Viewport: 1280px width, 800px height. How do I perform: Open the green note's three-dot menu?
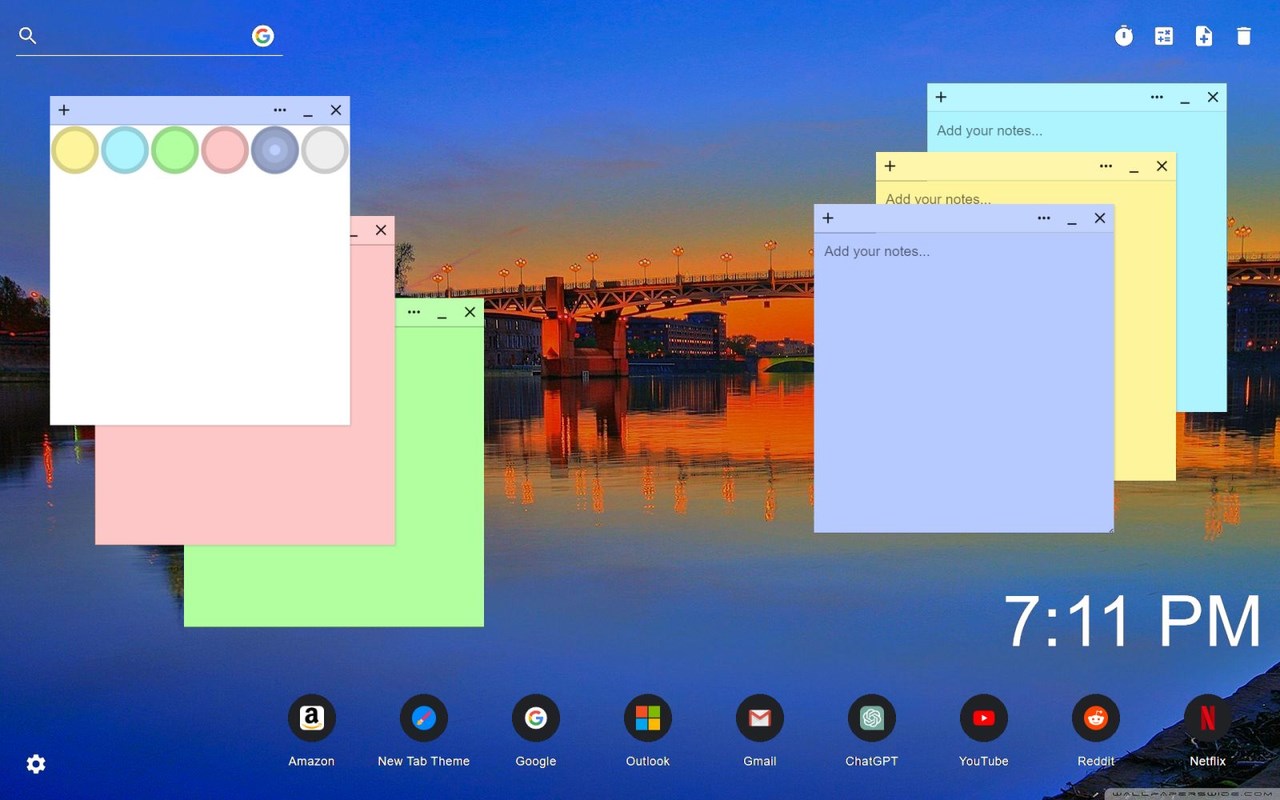pyautogui.click(x=414, y=312)
